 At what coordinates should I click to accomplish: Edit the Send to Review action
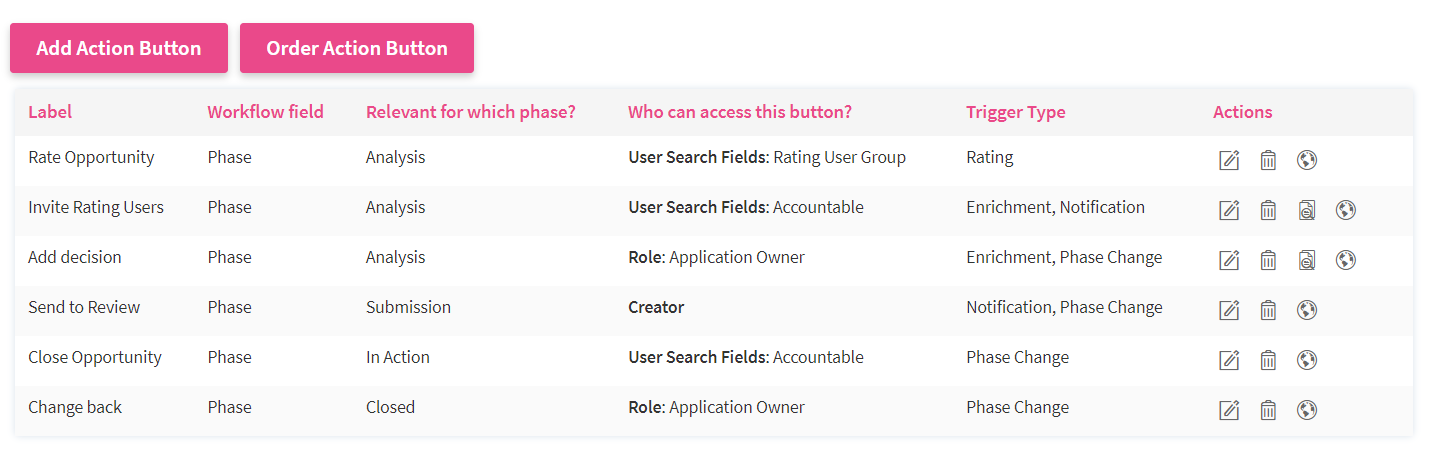[1229, 310]
